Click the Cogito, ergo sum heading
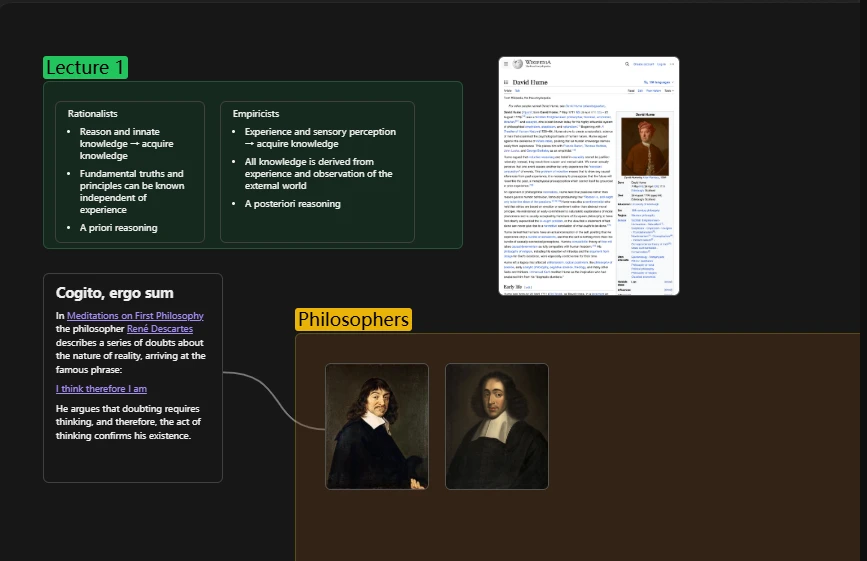Image resolution: width=867 pixels, height=561 pixels. point(115,293)
